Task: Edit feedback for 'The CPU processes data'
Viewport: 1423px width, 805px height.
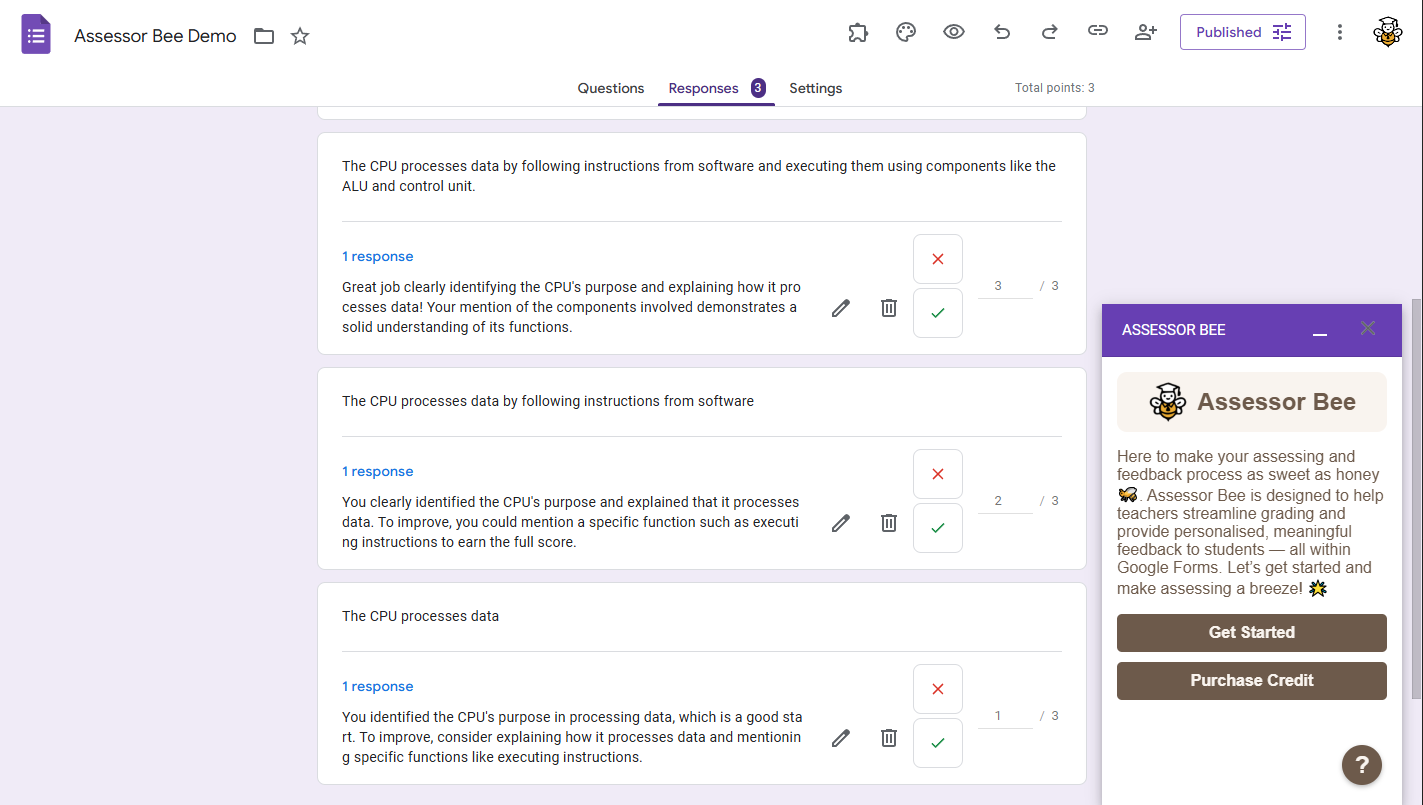Action: pyautogui.click(x=841, y=738)
